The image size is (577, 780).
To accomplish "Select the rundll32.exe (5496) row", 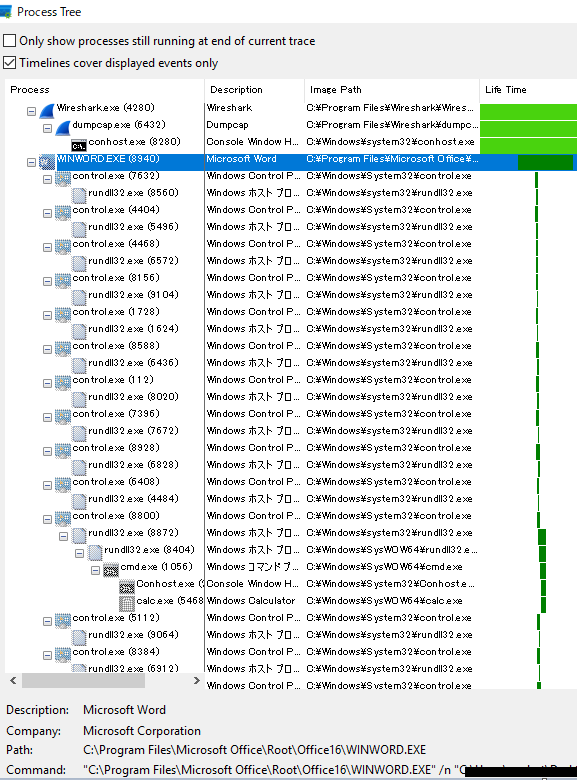I will coord(291,226).
